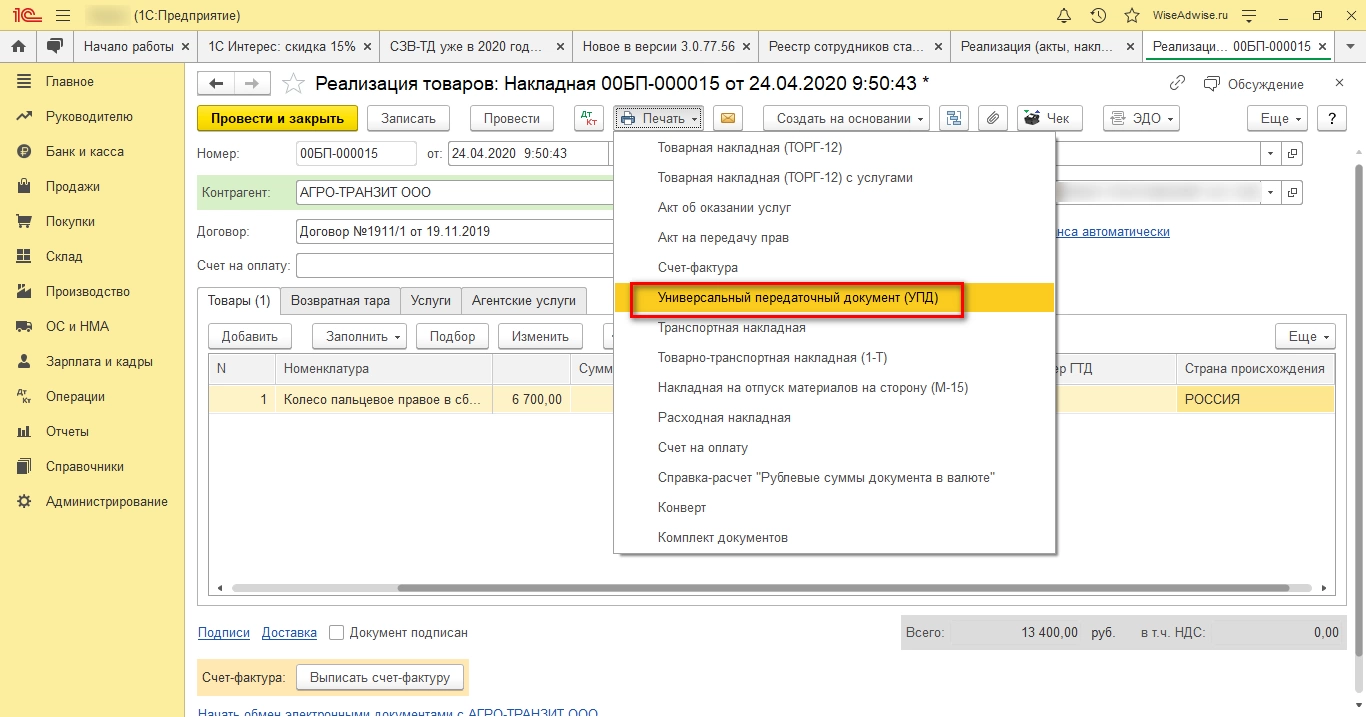Expand the Заполнить dropdown
Image resolution: width=1366 pixels, height=717 pixels.
tap(359, 336)
